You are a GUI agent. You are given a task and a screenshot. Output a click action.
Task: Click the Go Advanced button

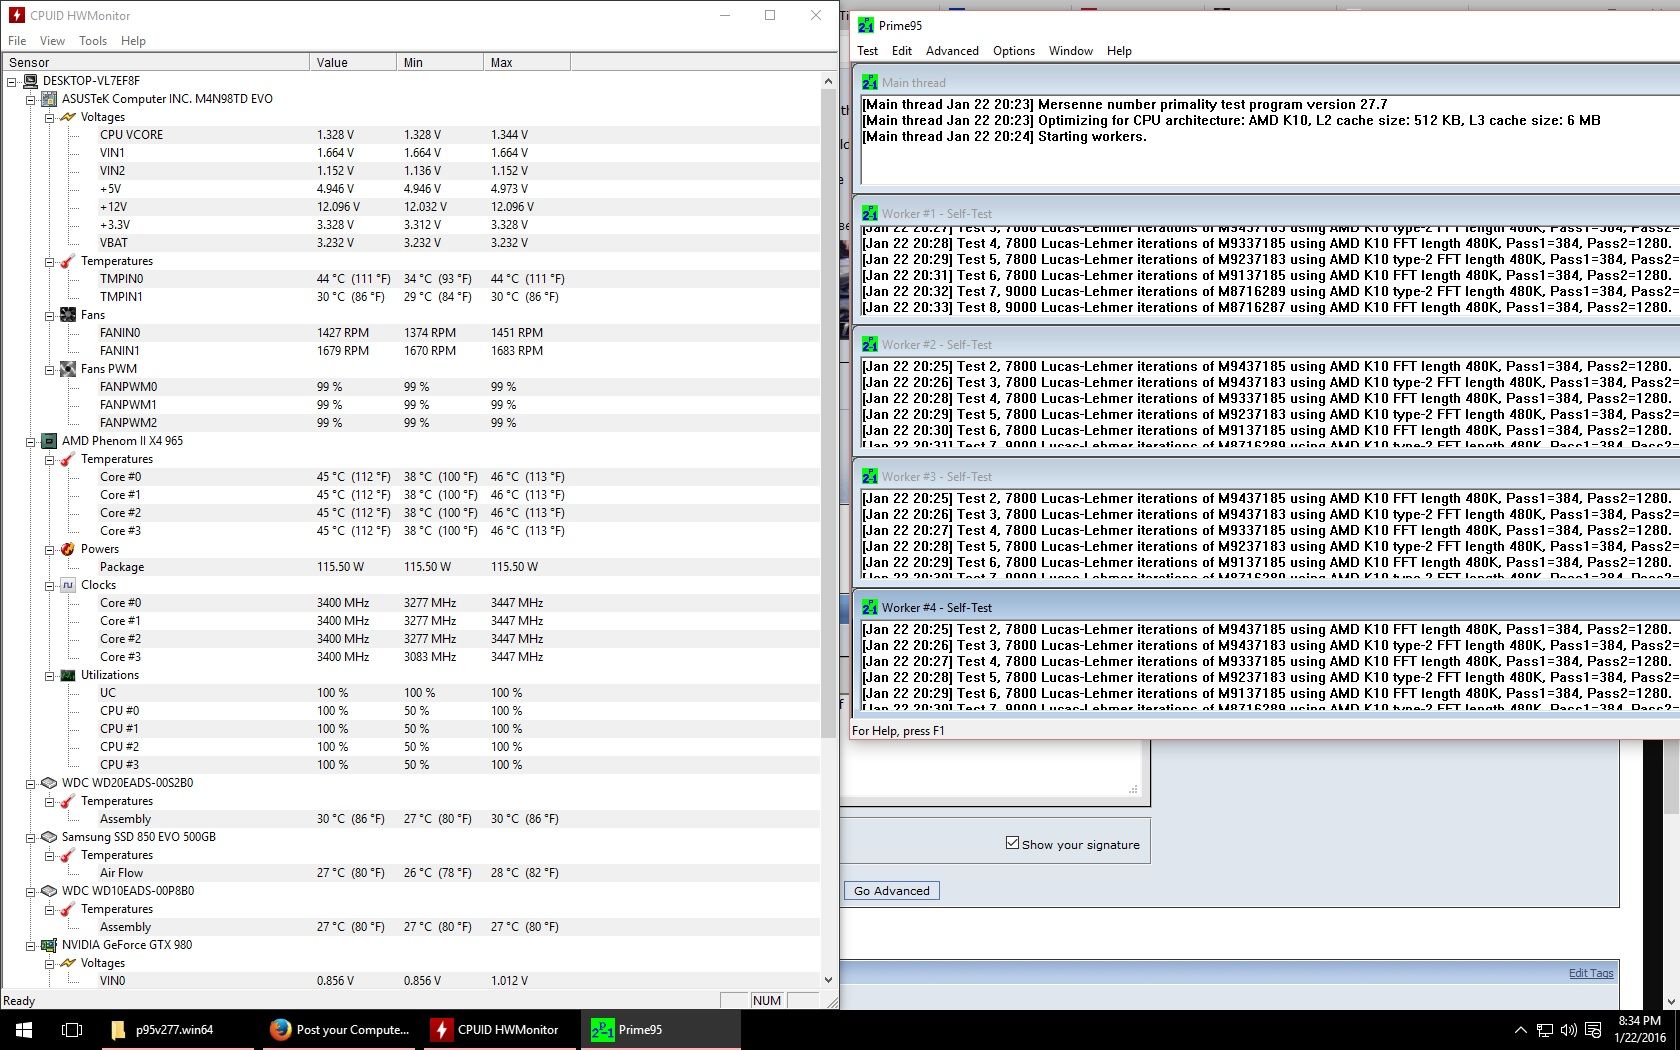click(891, 891)
